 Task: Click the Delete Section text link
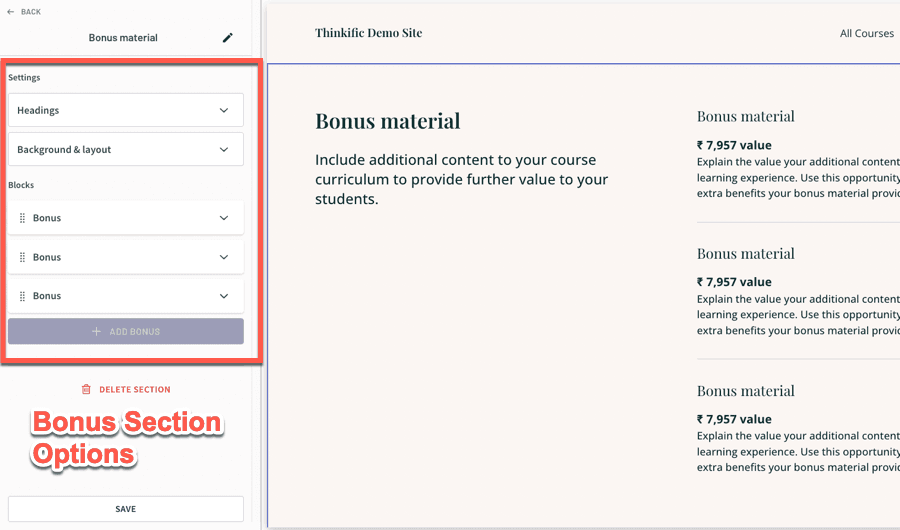point(134,389)
